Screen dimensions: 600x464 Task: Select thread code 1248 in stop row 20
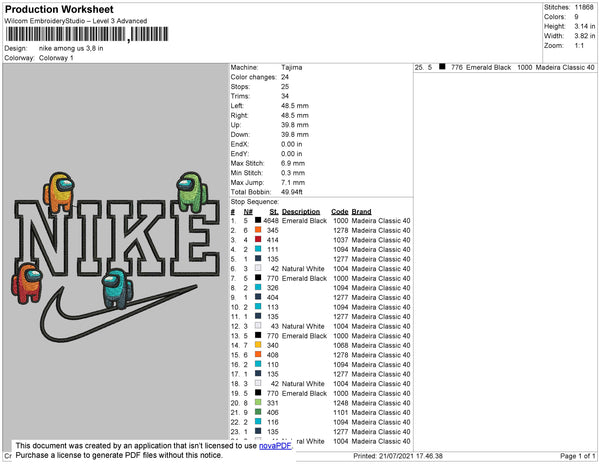coord(341,403)
